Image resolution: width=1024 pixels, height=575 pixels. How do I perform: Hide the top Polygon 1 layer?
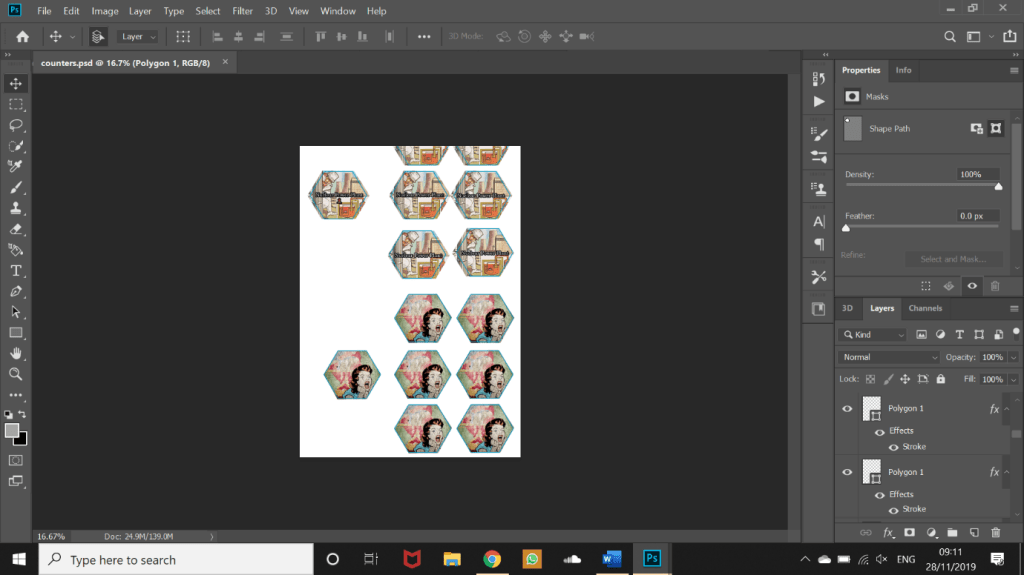(847, 409)
